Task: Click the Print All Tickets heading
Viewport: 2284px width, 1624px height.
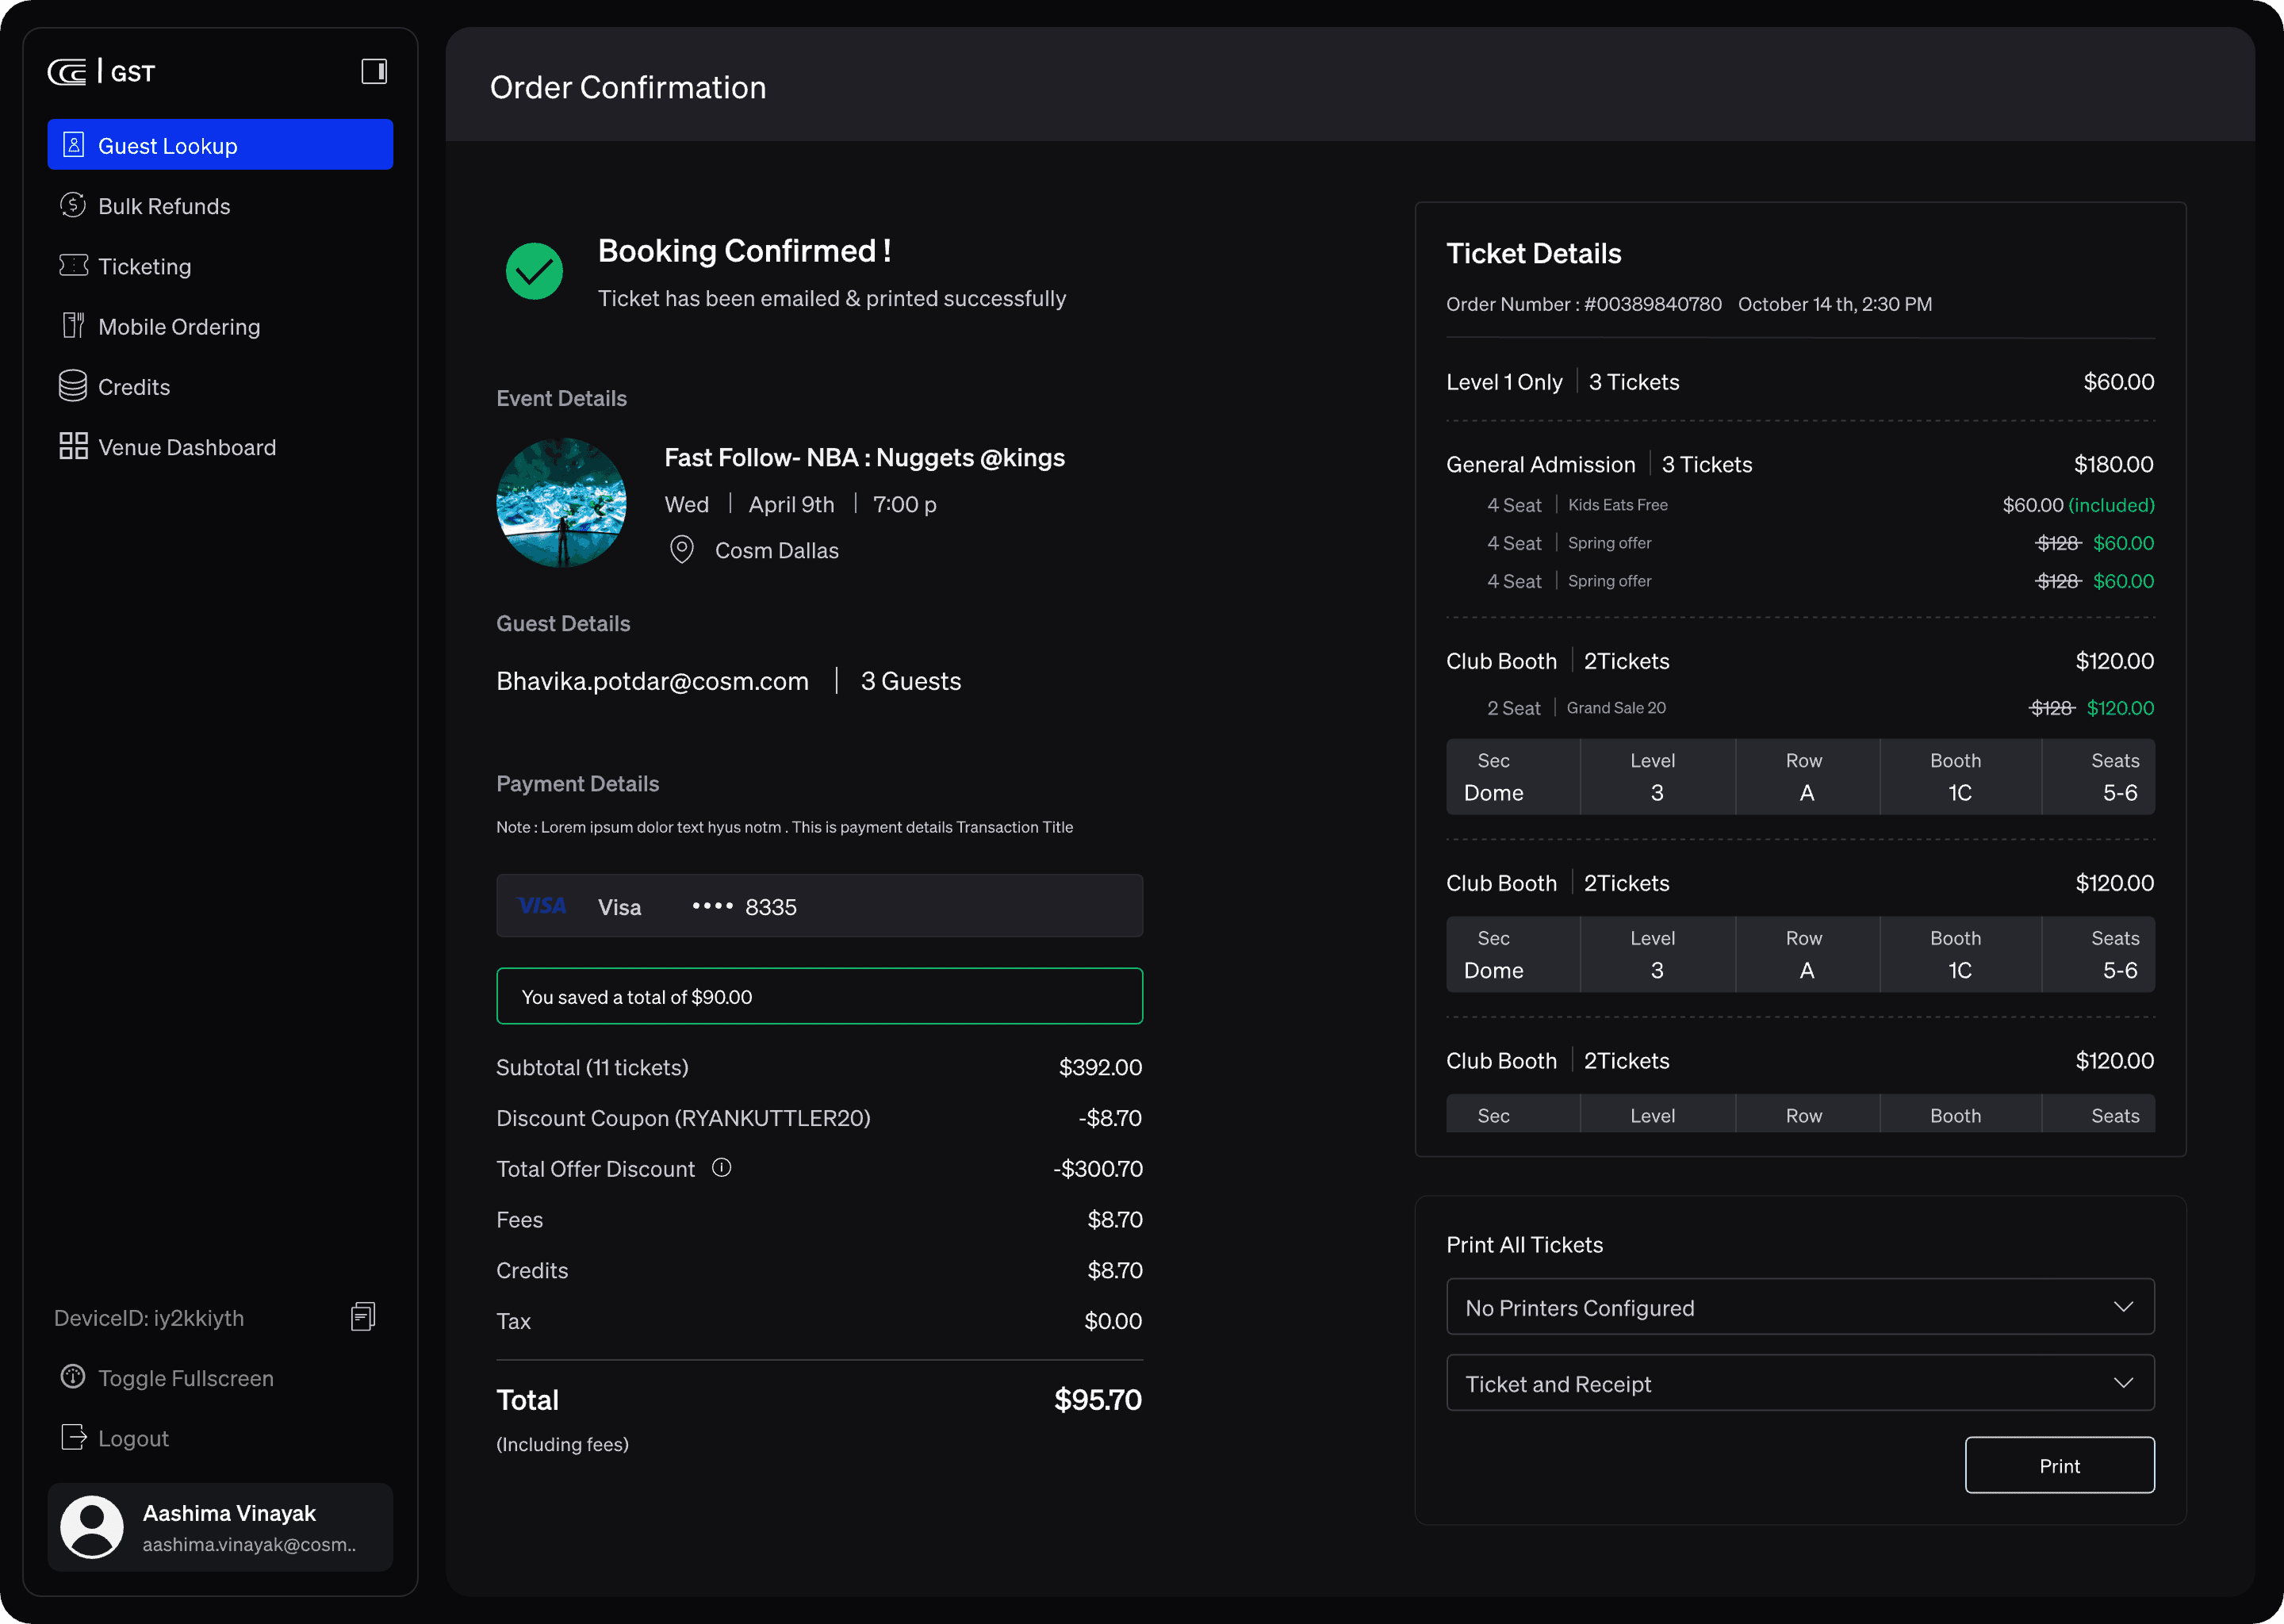Action: pyautogui.click(x=1524, y=1245)
